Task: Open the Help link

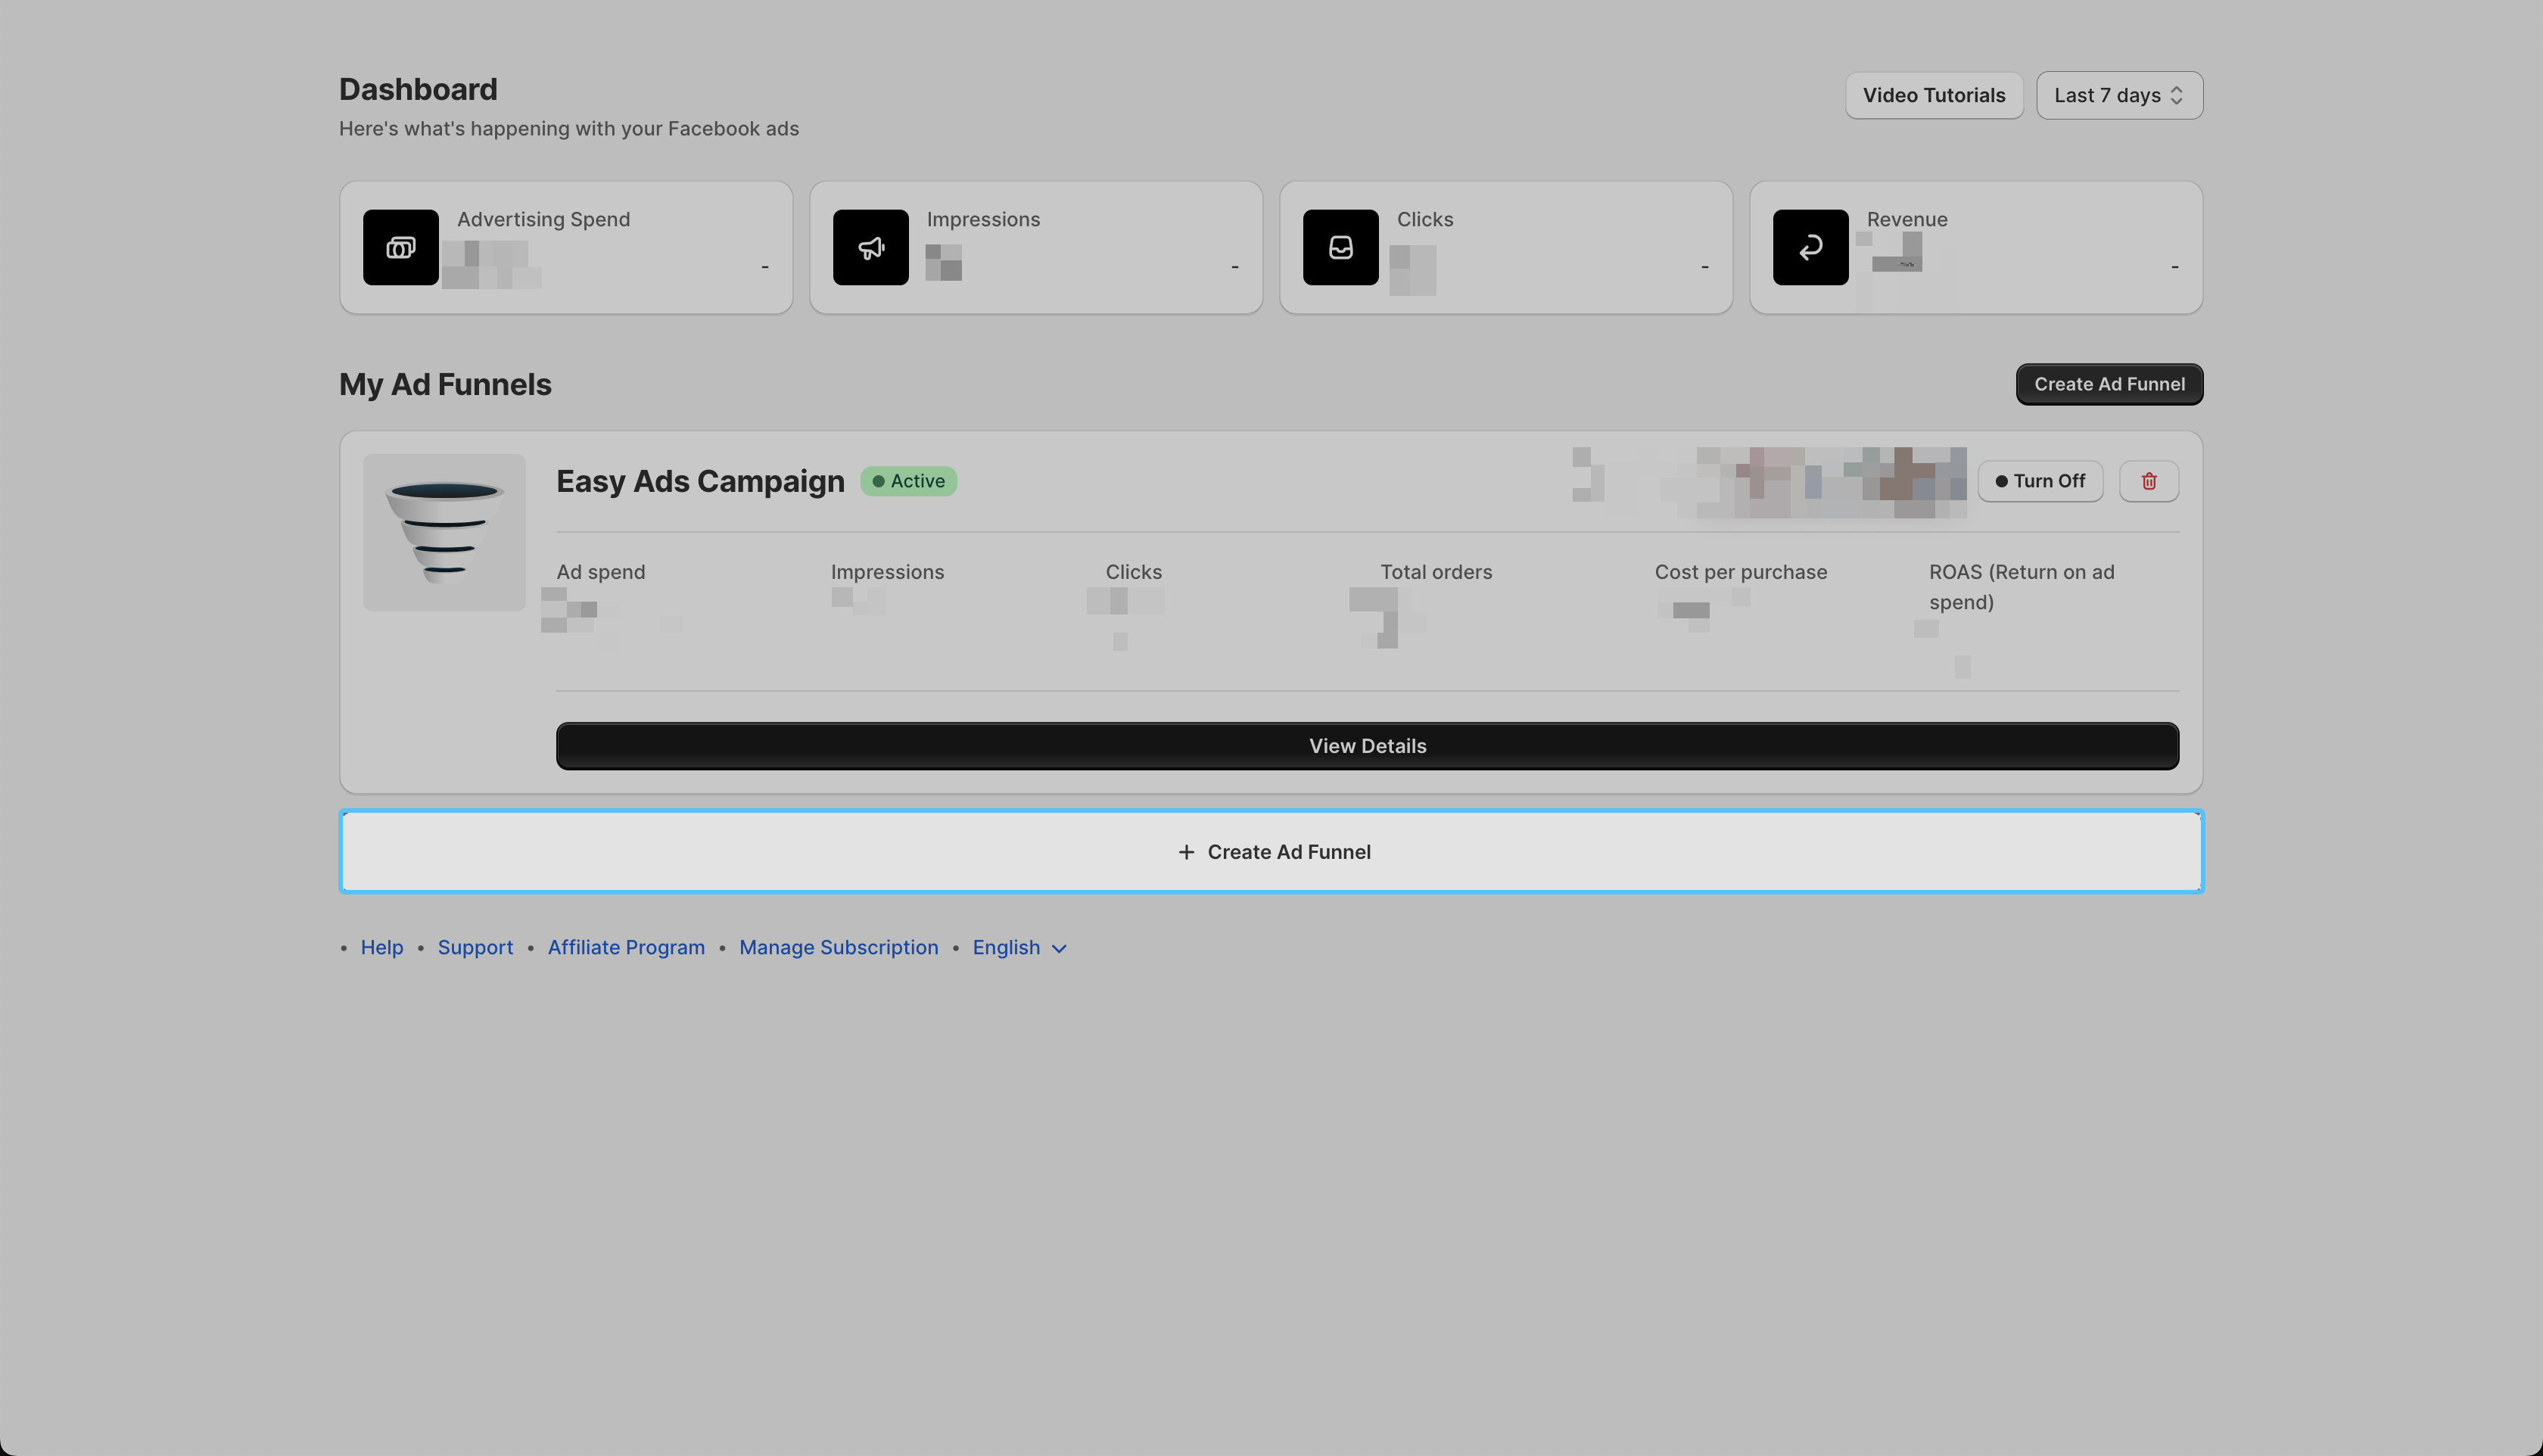Action: coord(382,947)
